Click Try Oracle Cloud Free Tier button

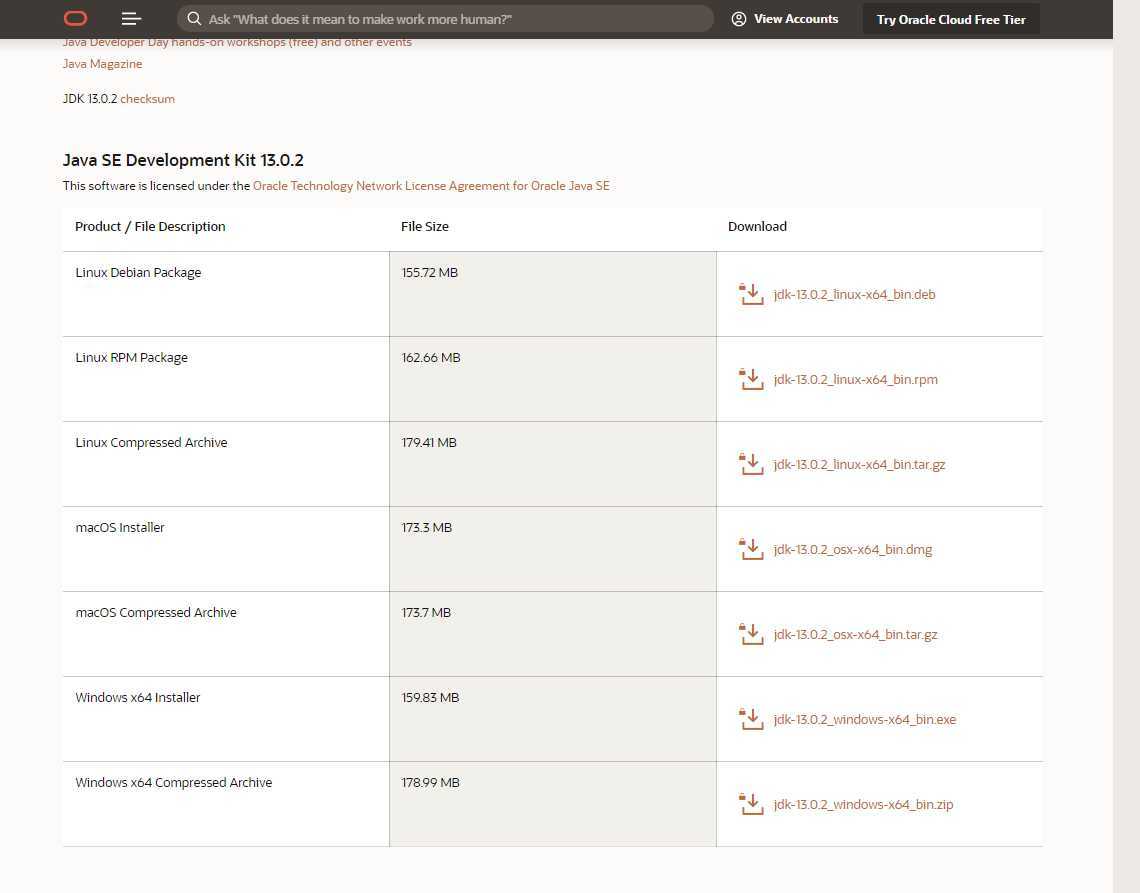(x=951, y=20)
